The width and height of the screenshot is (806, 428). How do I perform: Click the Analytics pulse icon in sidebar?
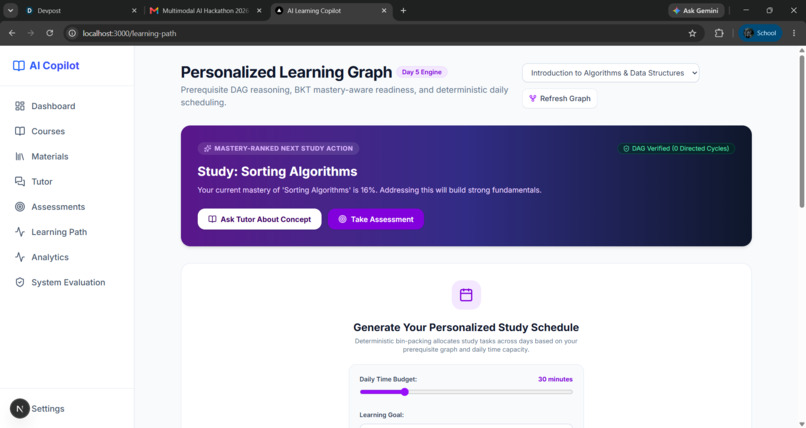point(20,257)
